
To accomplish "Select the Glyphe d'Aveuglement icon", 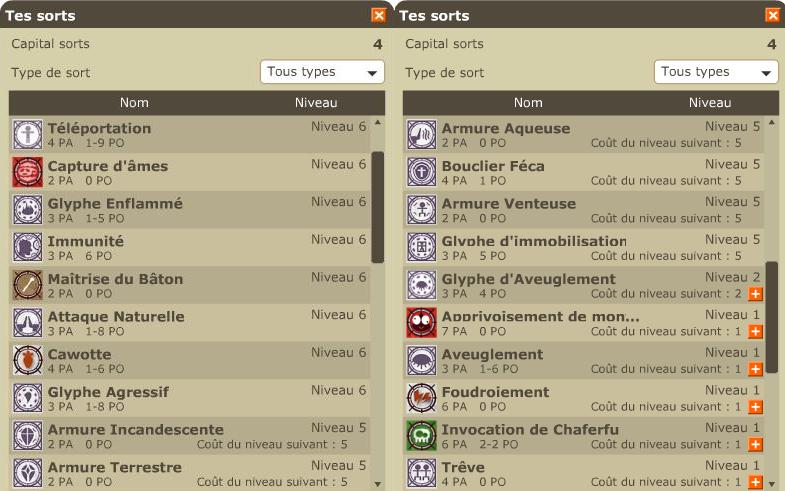I will tap(422, 285).
